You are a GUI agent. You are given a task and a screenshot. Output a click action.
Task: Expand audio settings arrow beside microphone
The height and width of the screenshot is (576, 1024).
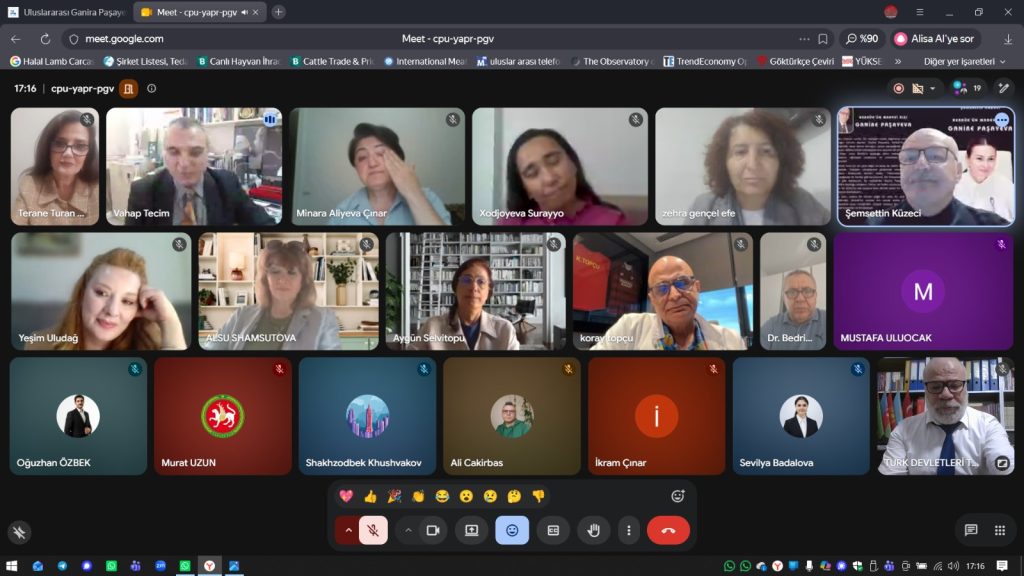click(x=348, y=530)
